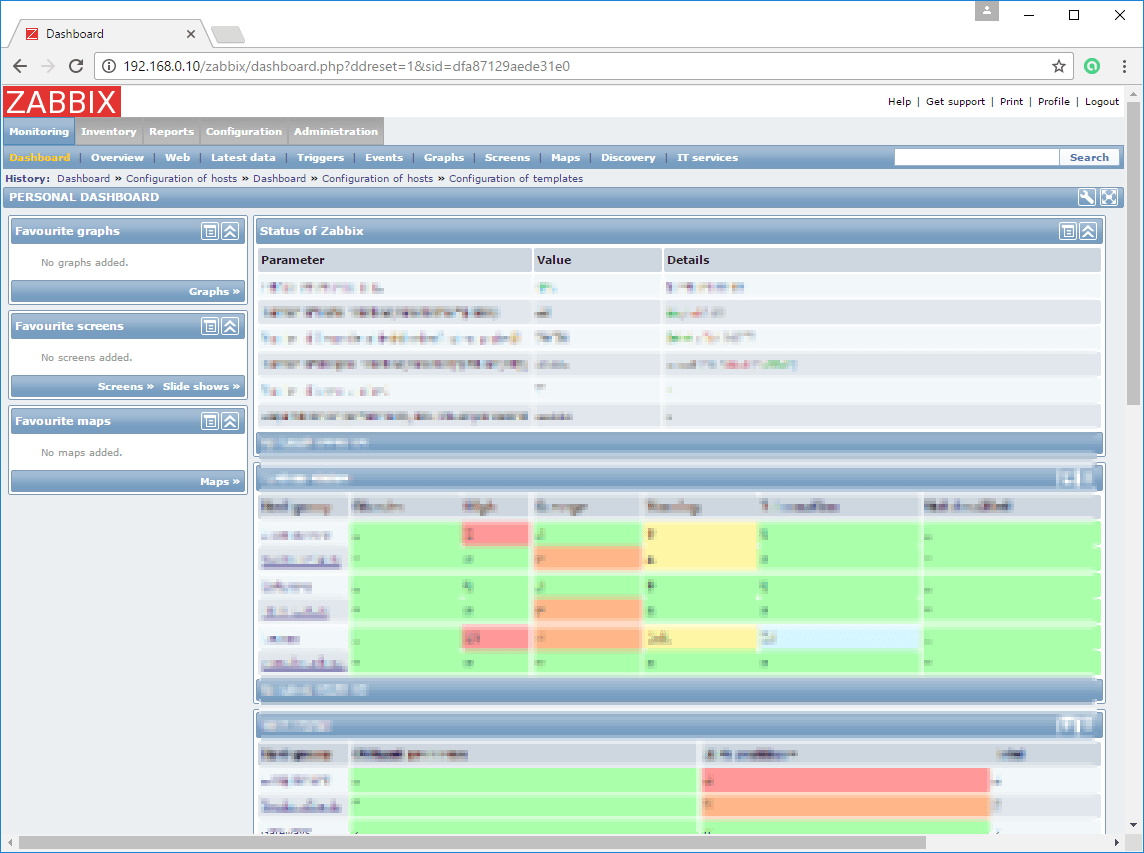Viewport: 1144px width, 853px height.
Task: Open the Favourite graphs widget menu icon
Action: pyautogui.click(x=209, y=230)
